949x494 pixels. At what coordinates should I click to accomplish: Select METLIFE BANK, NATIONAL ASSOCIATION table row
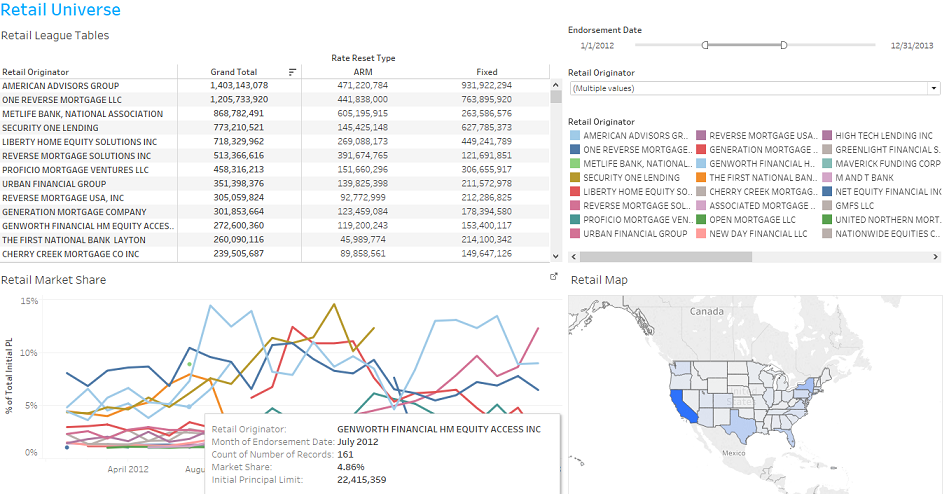click(x=275, y=113)
